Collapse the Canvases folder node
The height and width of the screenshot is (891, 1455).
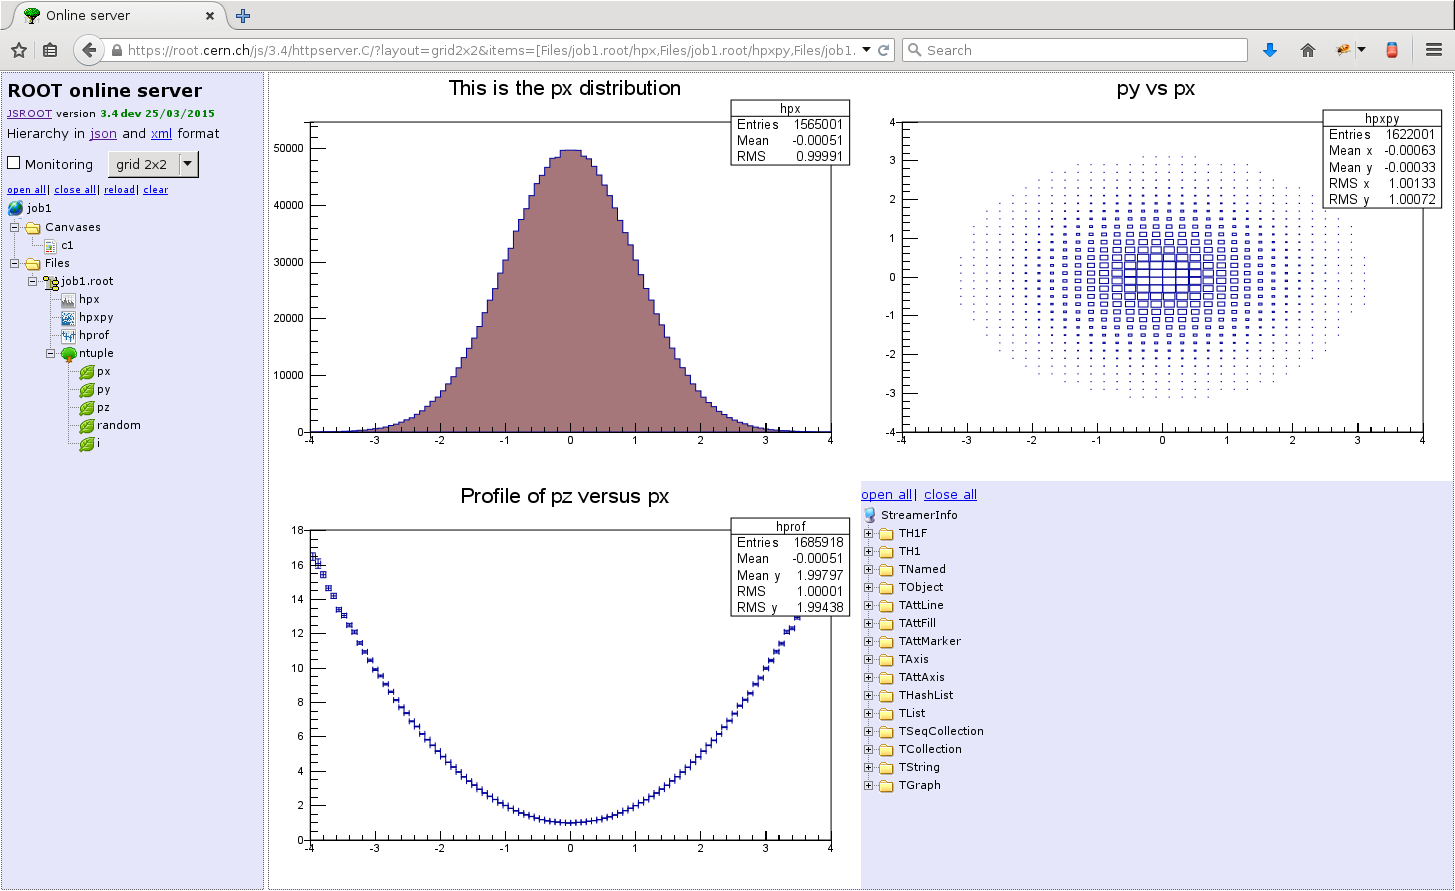tap(15, 228)
